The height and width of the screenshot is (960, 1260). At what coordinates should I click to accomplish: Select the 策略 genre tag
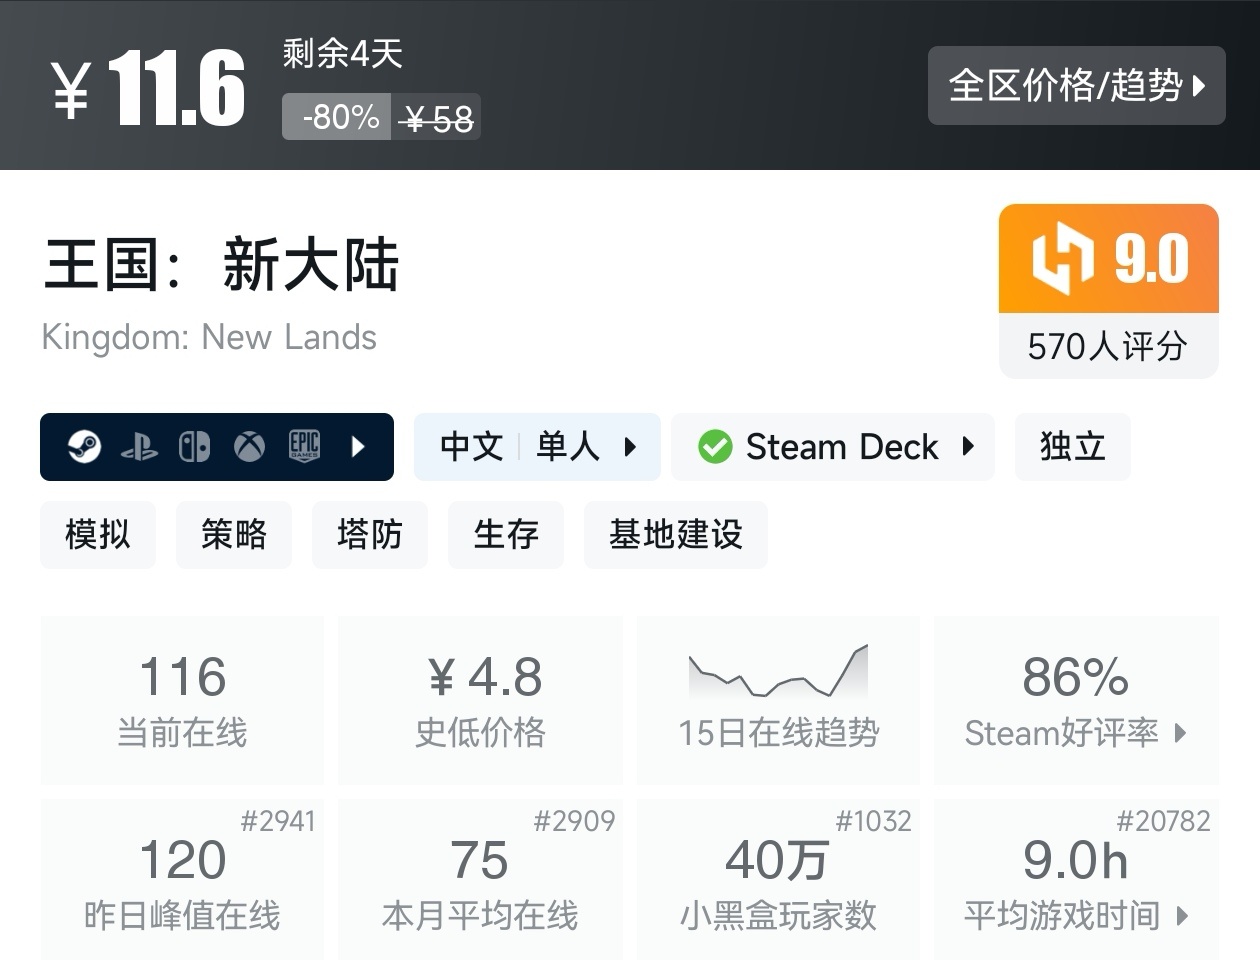coord(234,535)
